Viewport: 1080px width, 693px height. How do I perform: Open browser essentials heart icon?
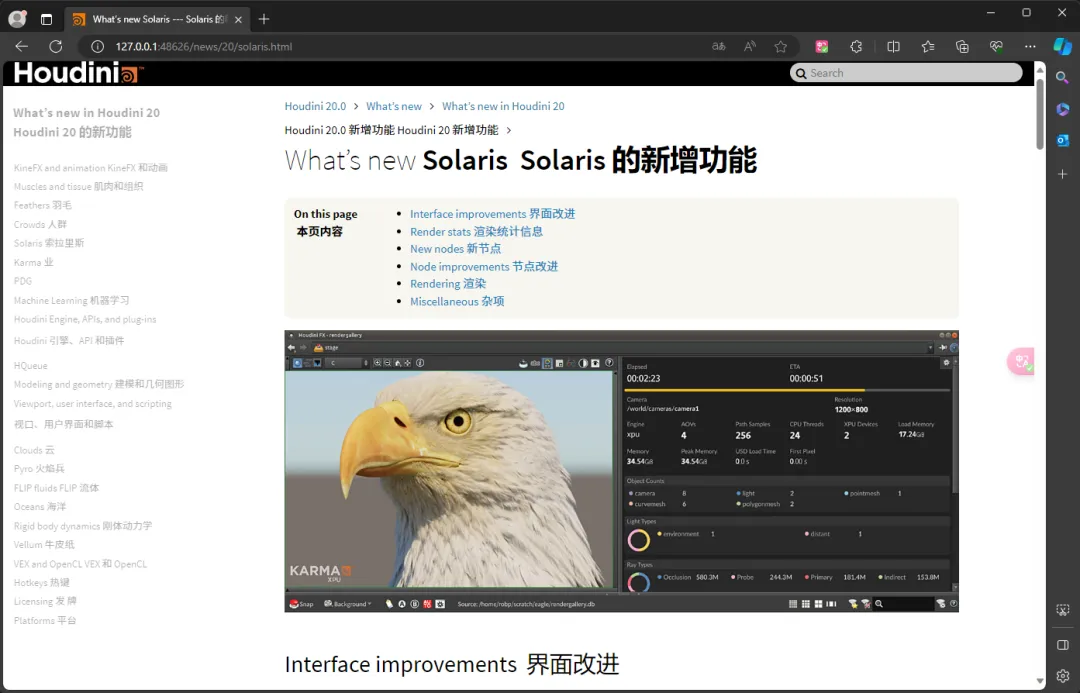click(x=996, y=47)
